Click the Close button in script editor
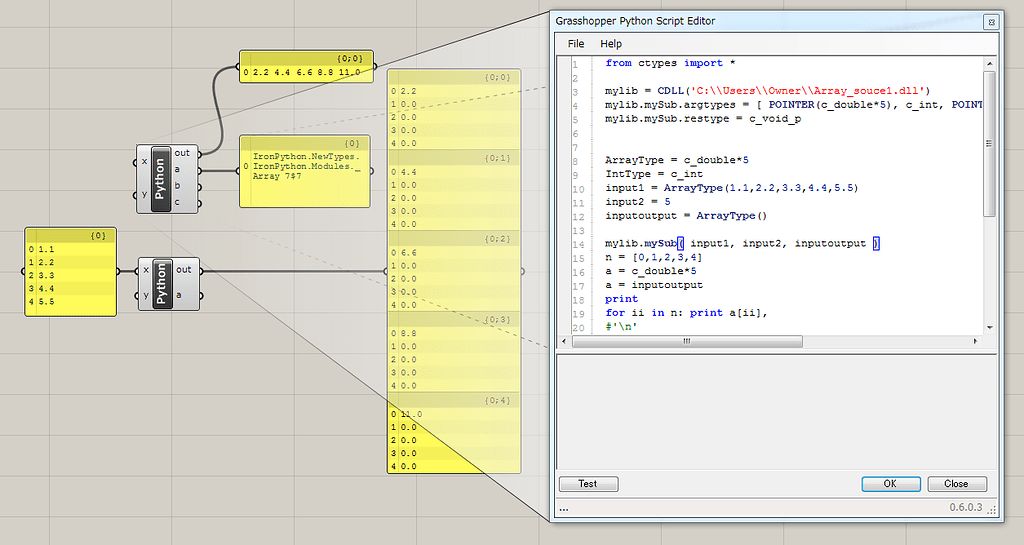This screenshot has width=1024, height=545. (x=956, y=484)
